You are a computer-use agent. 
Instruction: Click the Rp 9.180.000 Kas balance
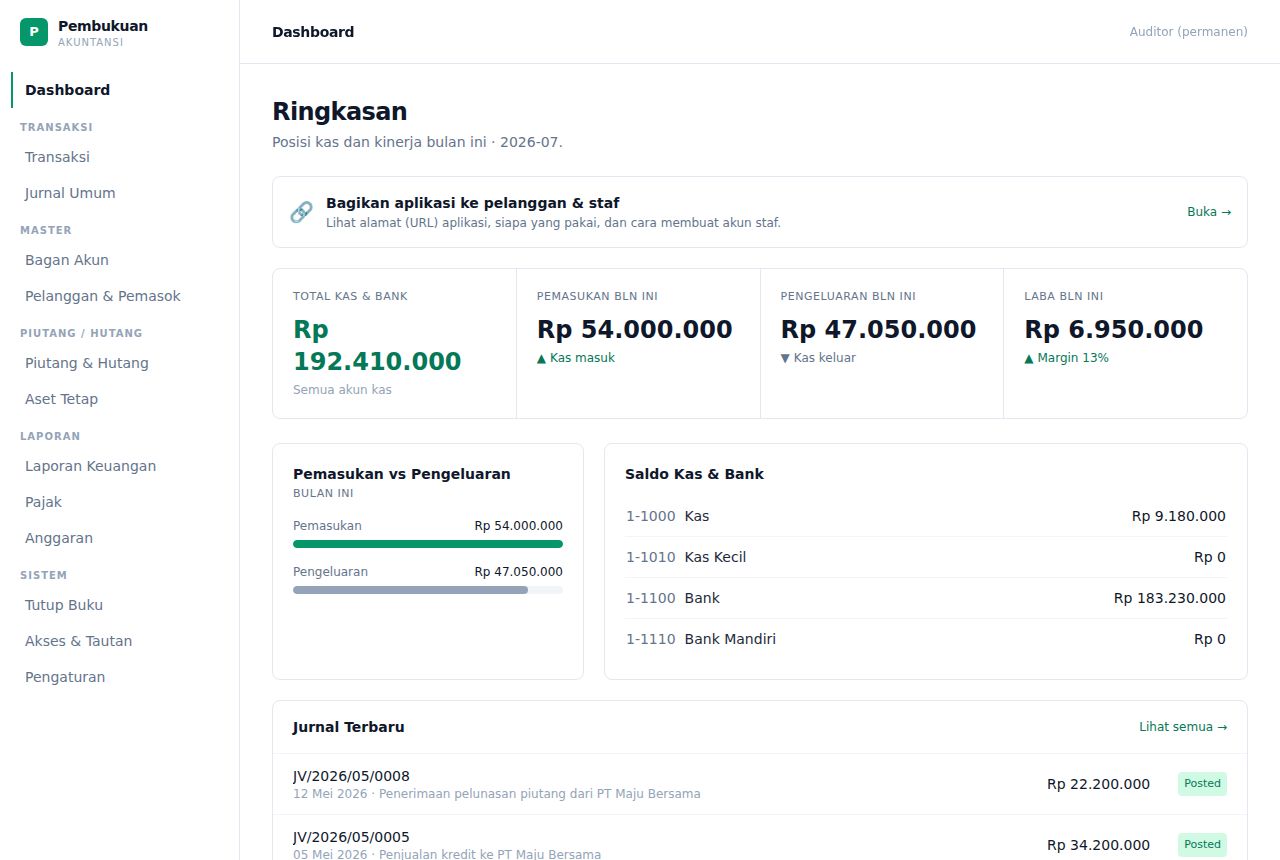(1179, 516)
